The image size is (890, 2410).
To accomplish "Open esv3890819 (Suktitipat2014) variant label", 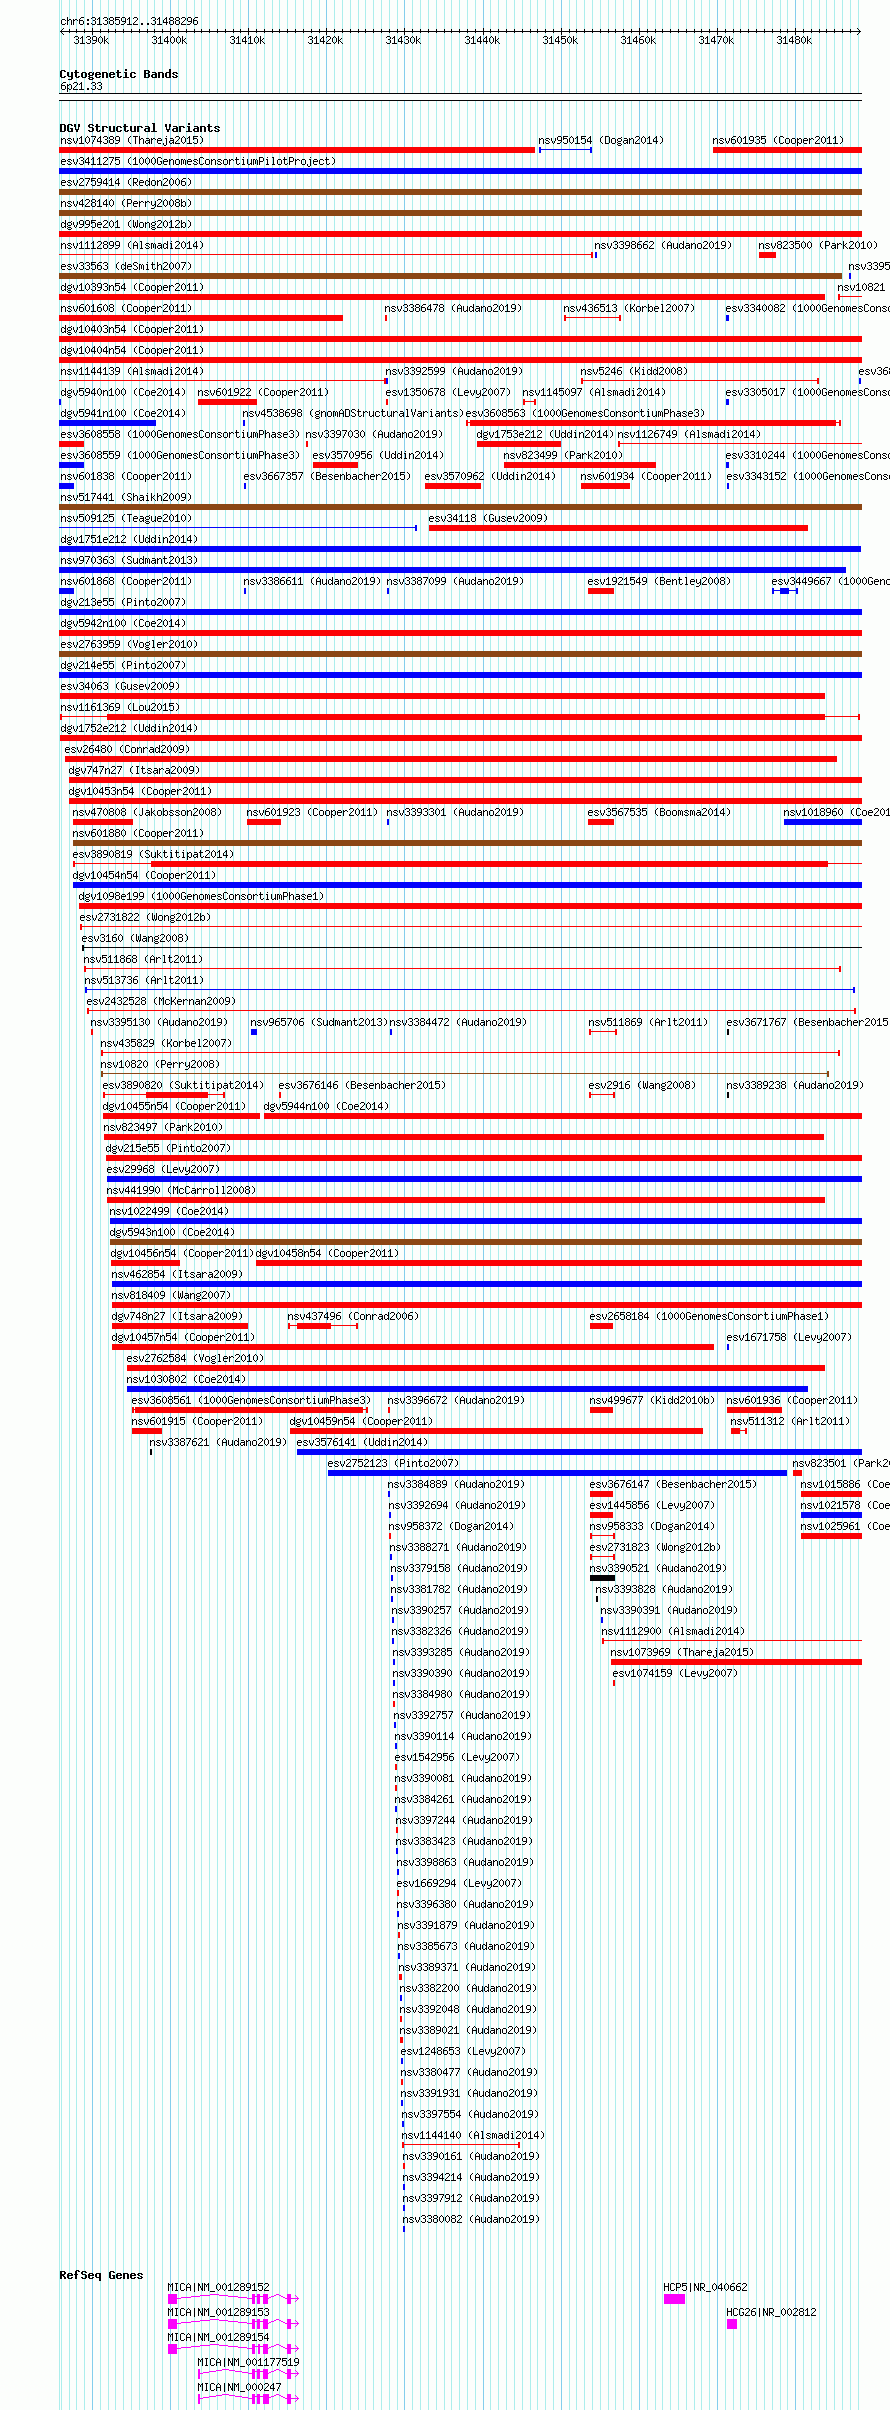I will click(153, 854).
